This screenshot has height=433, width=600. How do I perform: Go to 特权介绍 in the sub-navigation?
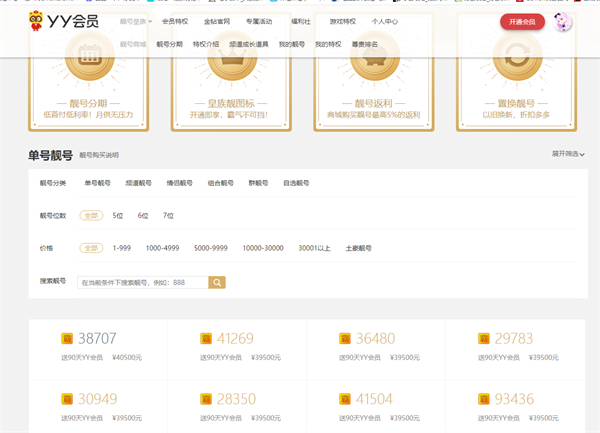point(206,44)
